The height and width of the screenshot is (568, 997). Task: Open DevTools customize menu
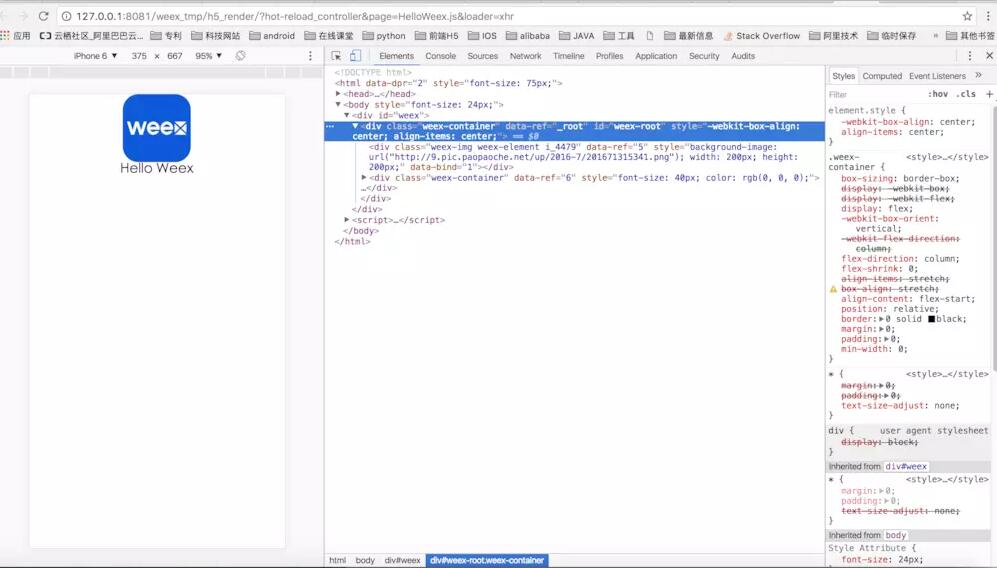pos(970,56)
